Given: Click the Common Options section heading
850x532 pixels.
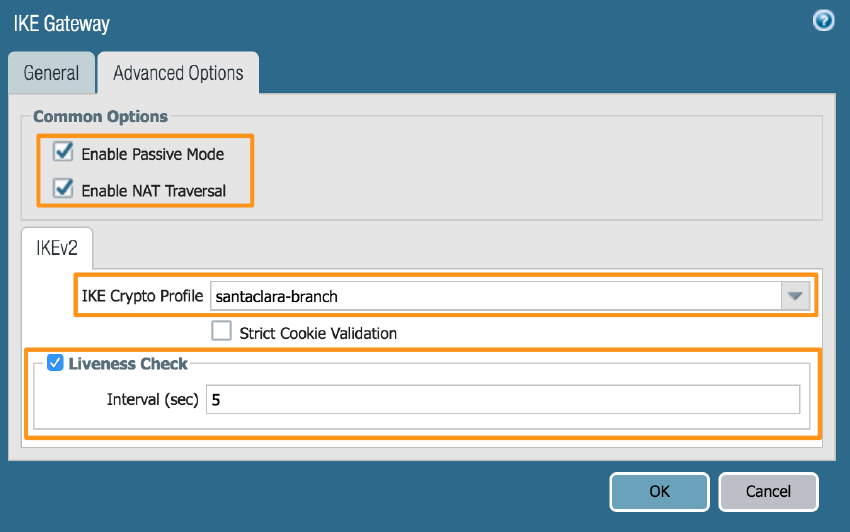Looking at the screenshot, I should pos(100,117).
